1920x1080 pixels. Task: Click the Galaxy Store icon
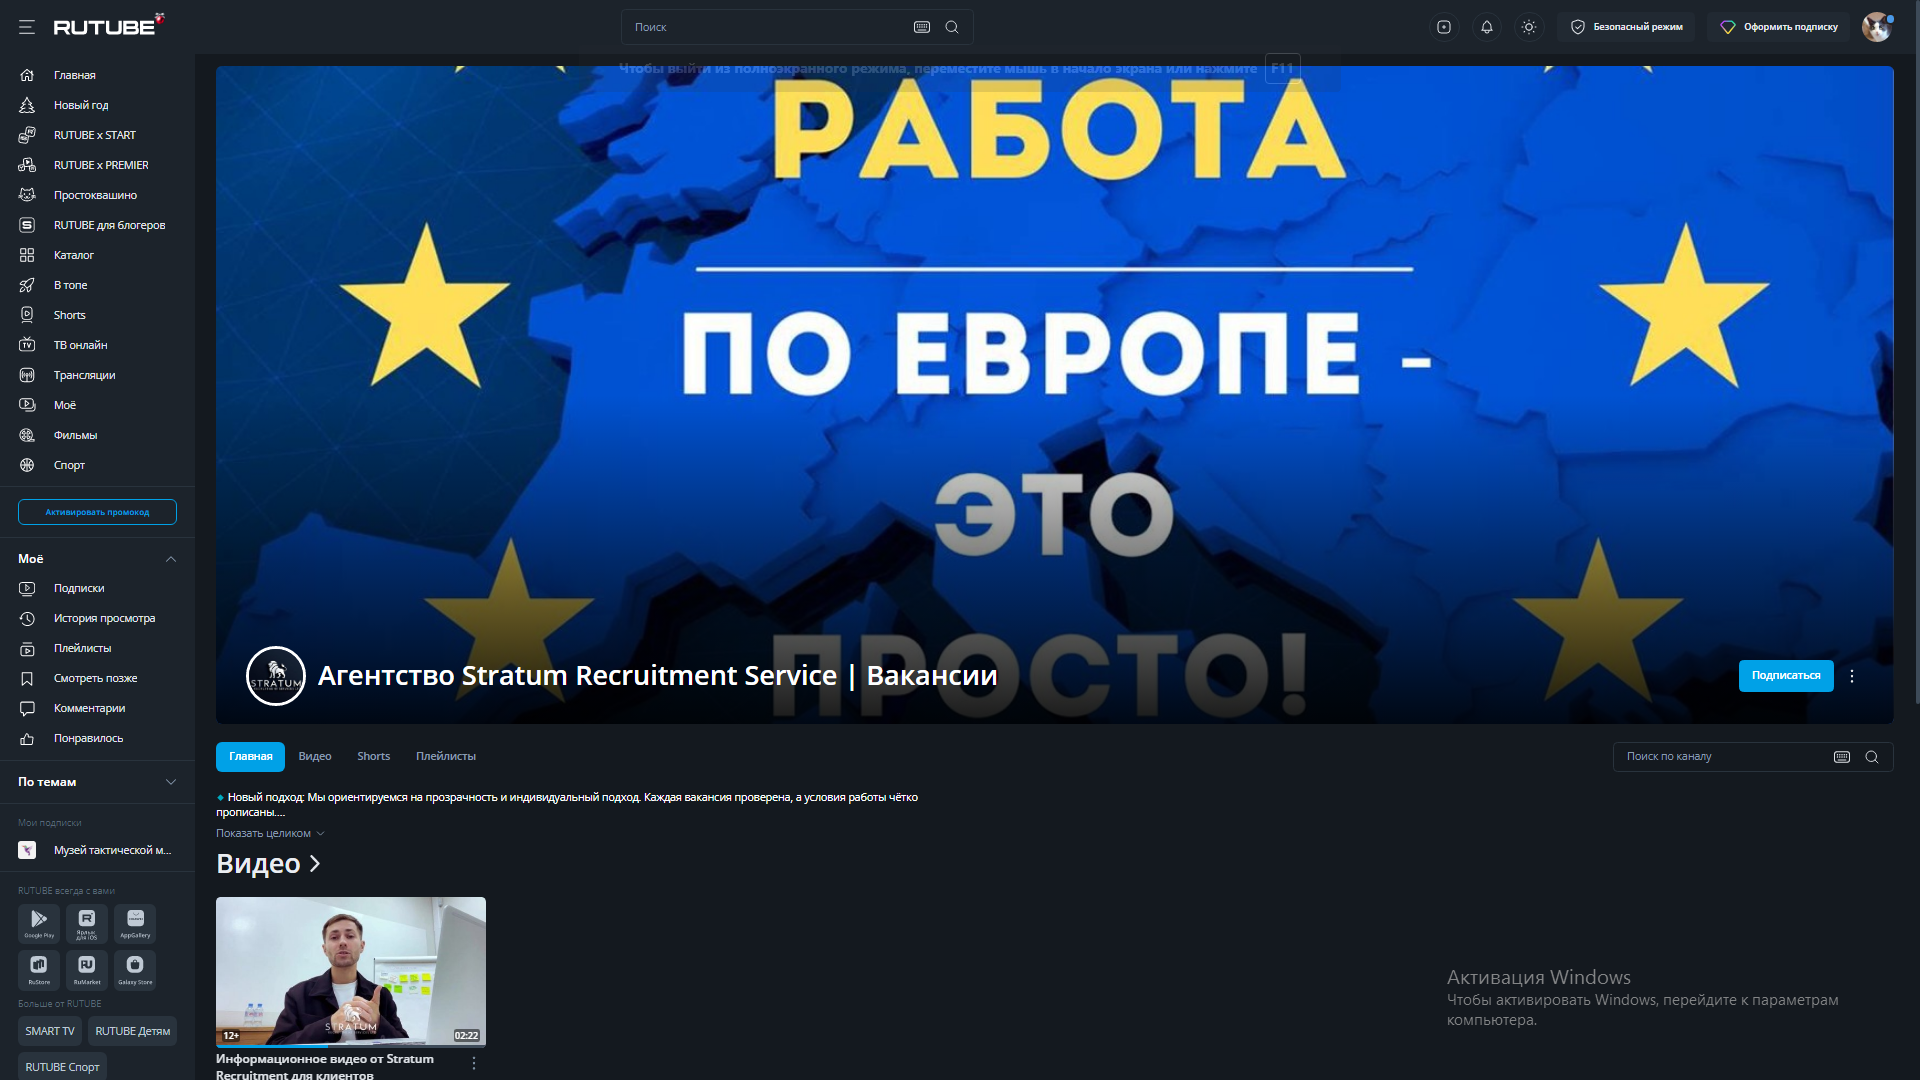click(x=135, y=970)
